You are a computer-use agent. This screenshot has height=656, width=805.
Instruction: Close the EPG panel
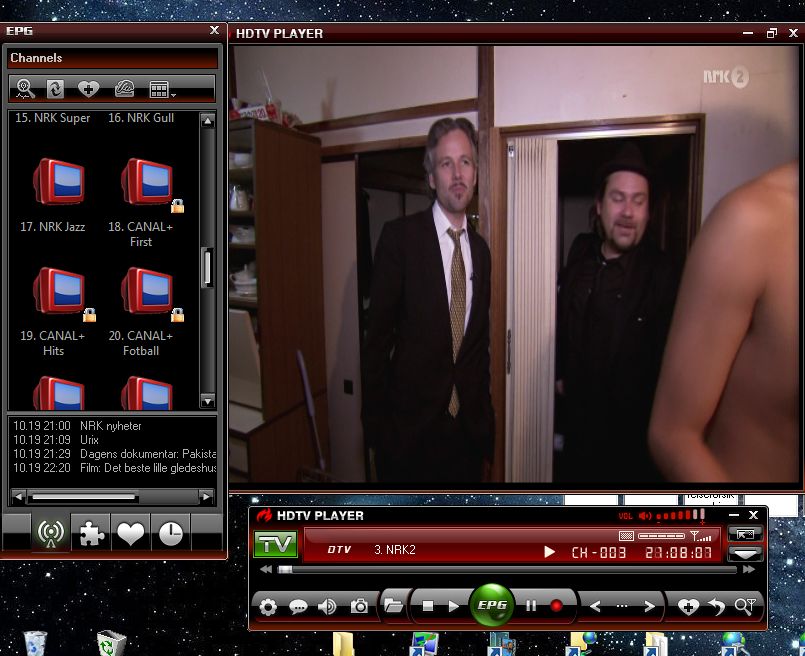(x=215, y=30)
